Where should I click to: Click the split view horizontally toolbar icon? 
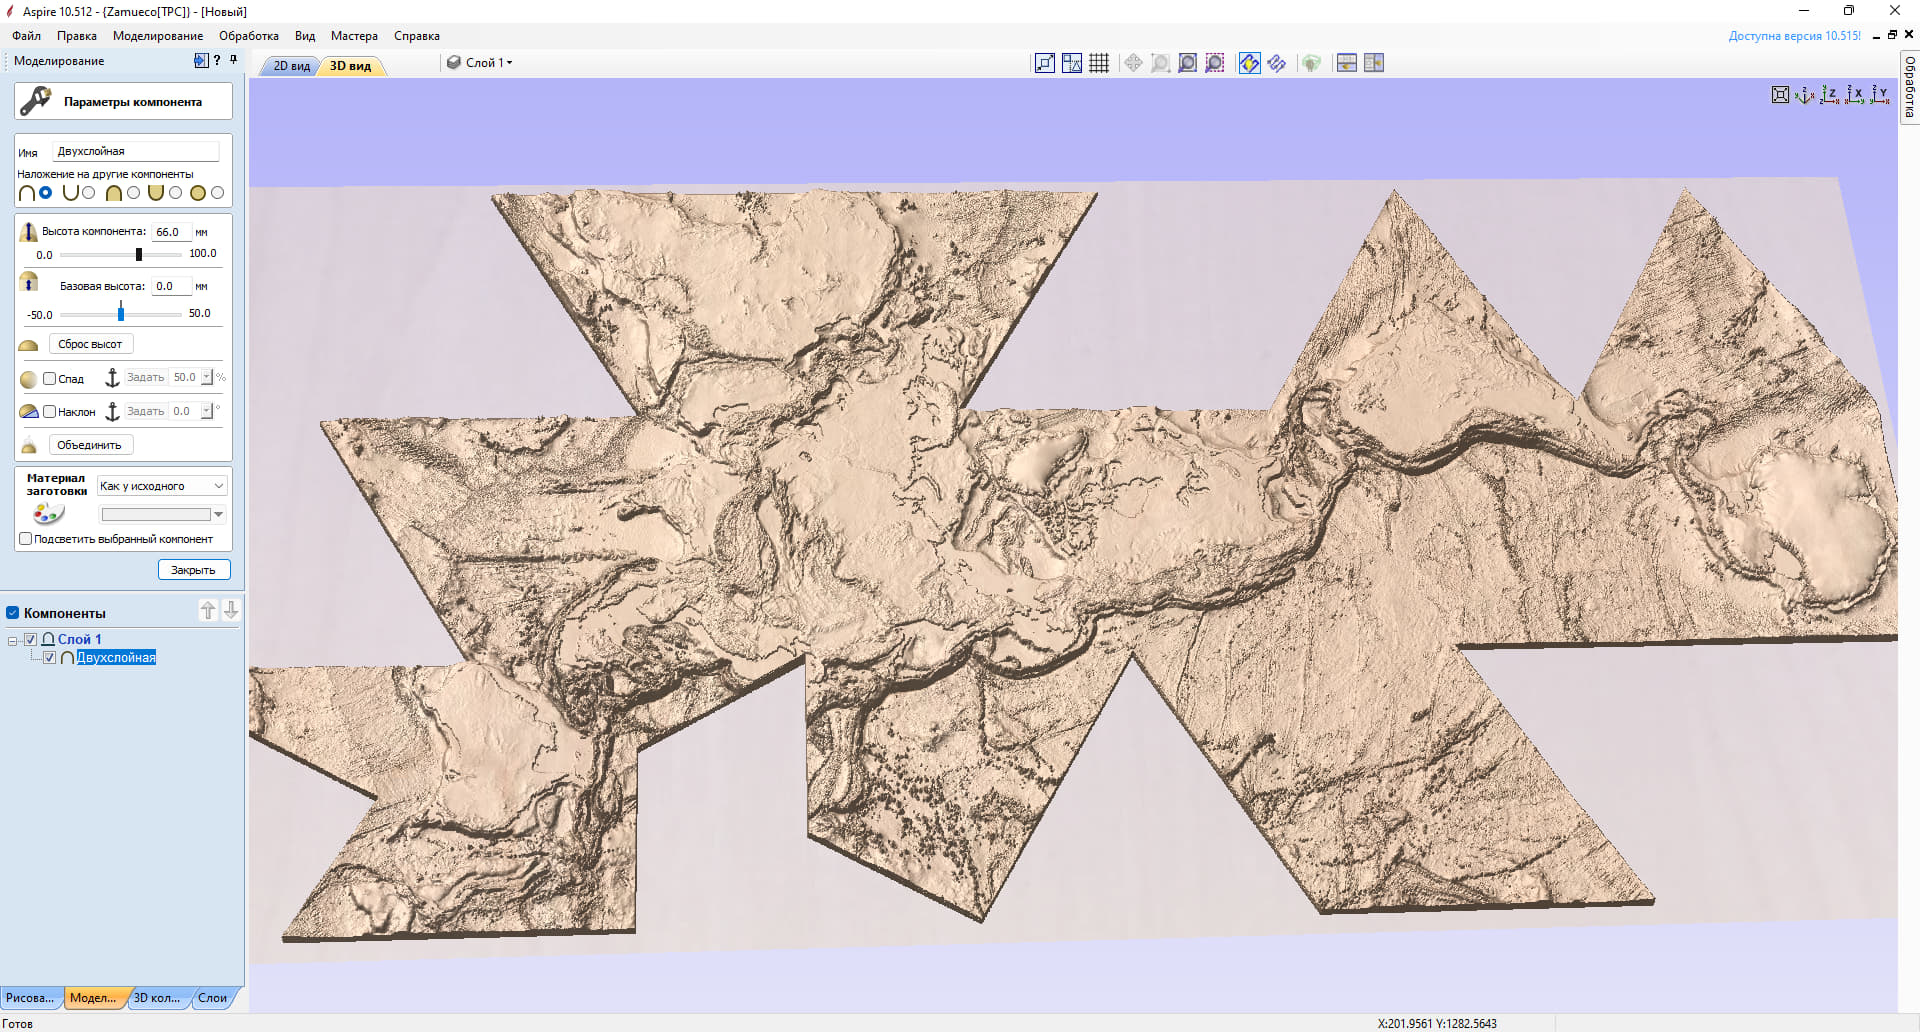tap(1347, 63)
